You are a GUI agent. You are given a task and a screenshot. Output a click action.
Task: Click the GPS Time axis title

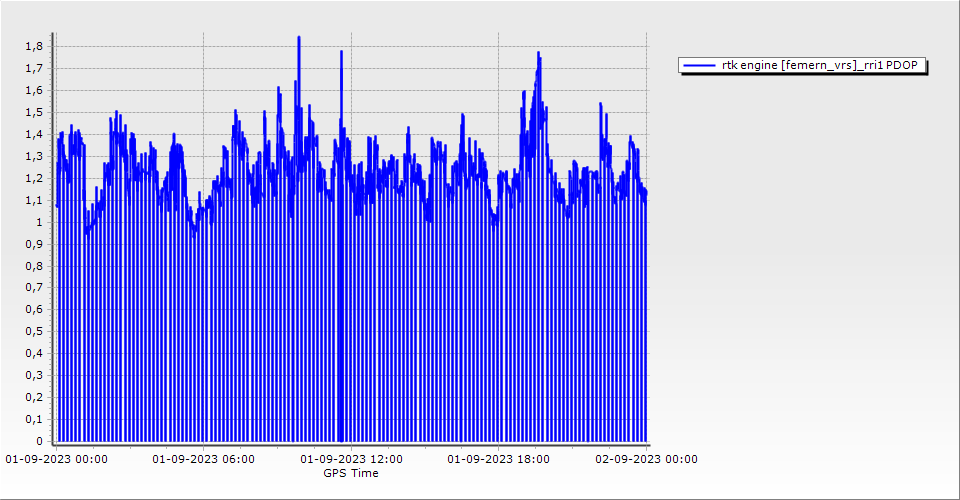[351, 473]
